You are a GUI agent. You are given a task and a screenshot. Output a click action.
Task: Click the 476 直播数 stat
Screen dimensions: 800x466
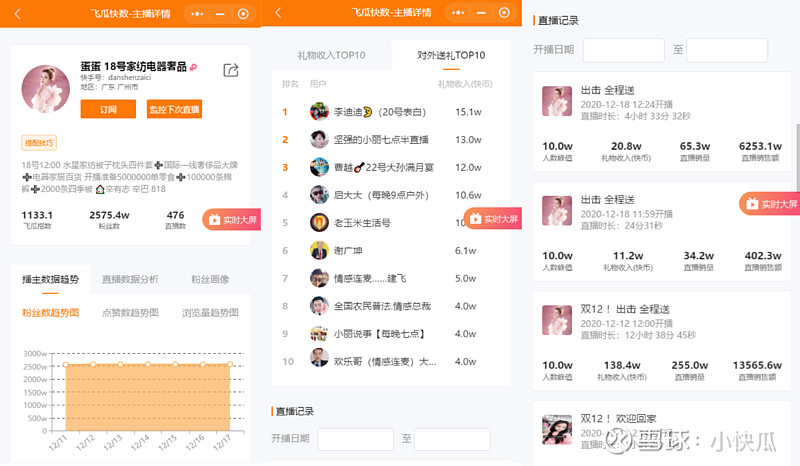[176, 215]
